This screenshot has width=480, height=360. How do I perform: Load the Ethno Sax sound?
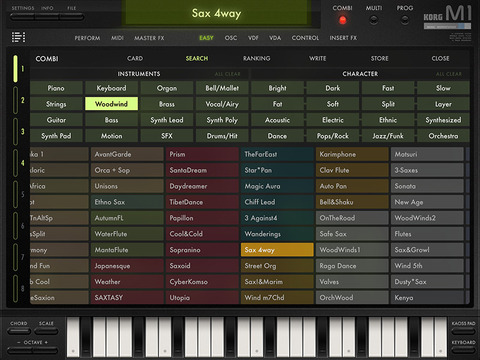[x=127, y=202]
